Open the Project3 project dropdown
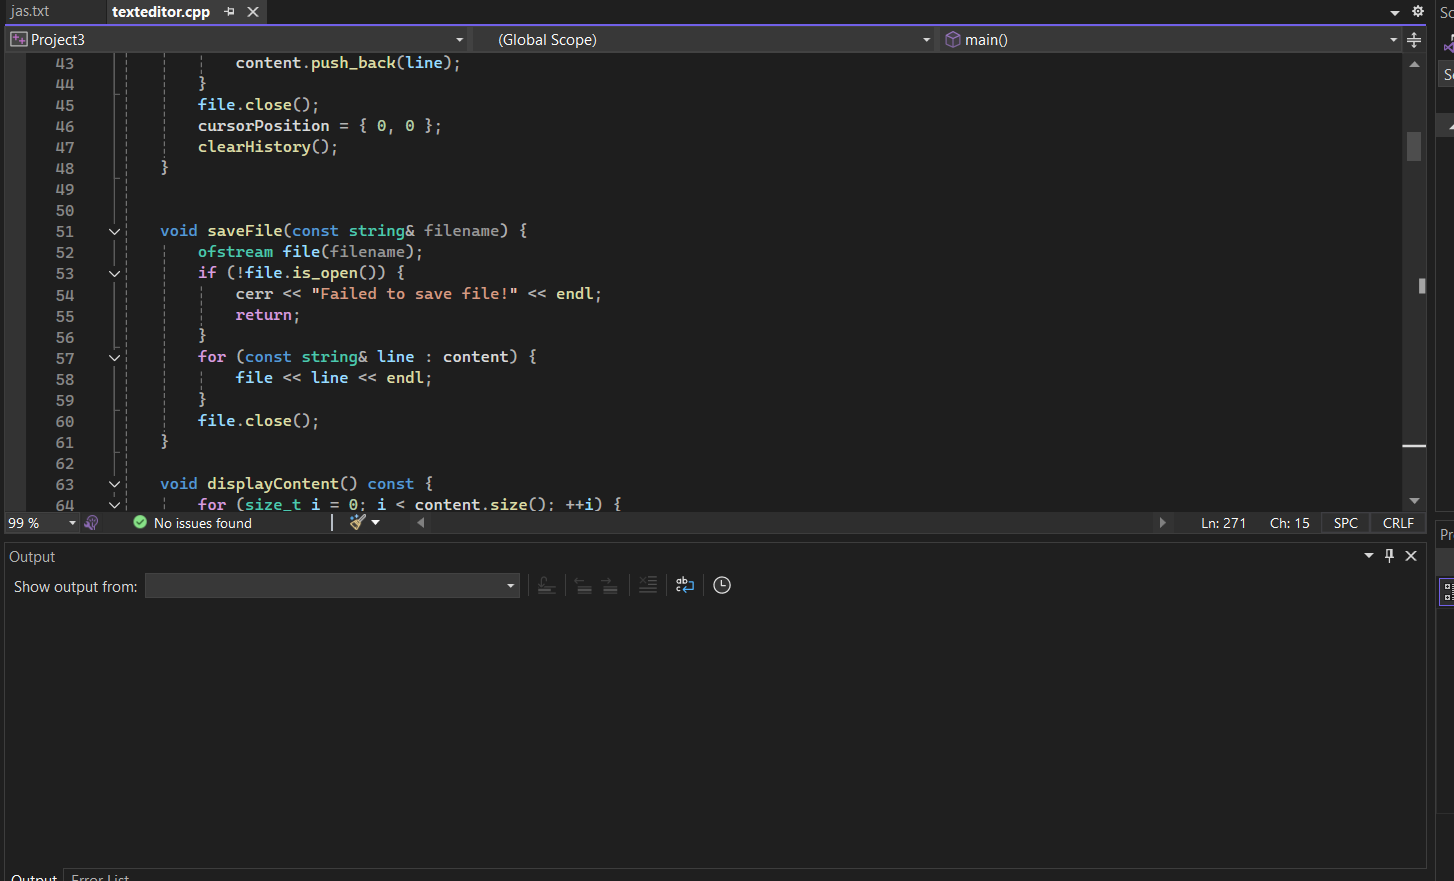Screen dimensions: 1454x881 [237, 40]
